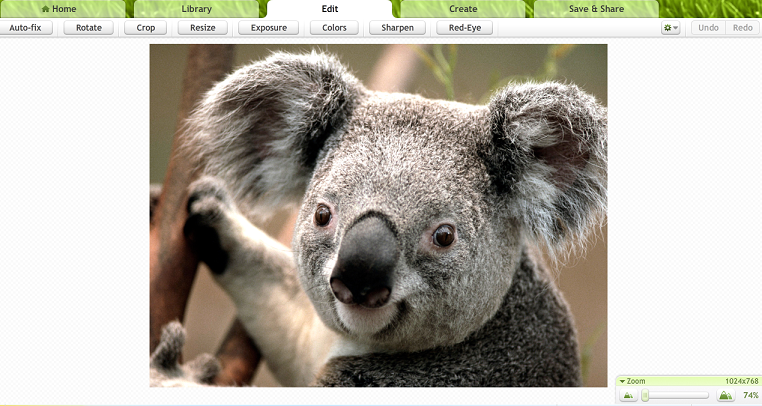Select the Edit tab
This screenshot has height=406, width=762.
click(x=329, y=9)
